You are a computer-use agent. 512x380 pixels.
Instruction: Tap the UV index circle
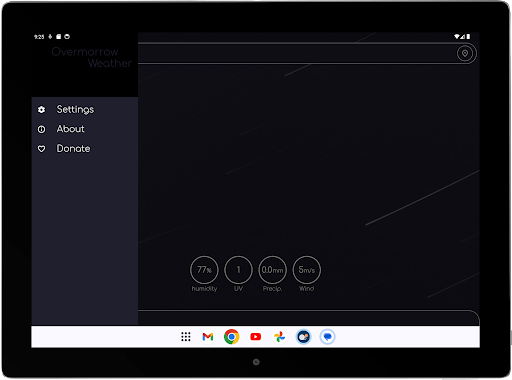(238, 270)
